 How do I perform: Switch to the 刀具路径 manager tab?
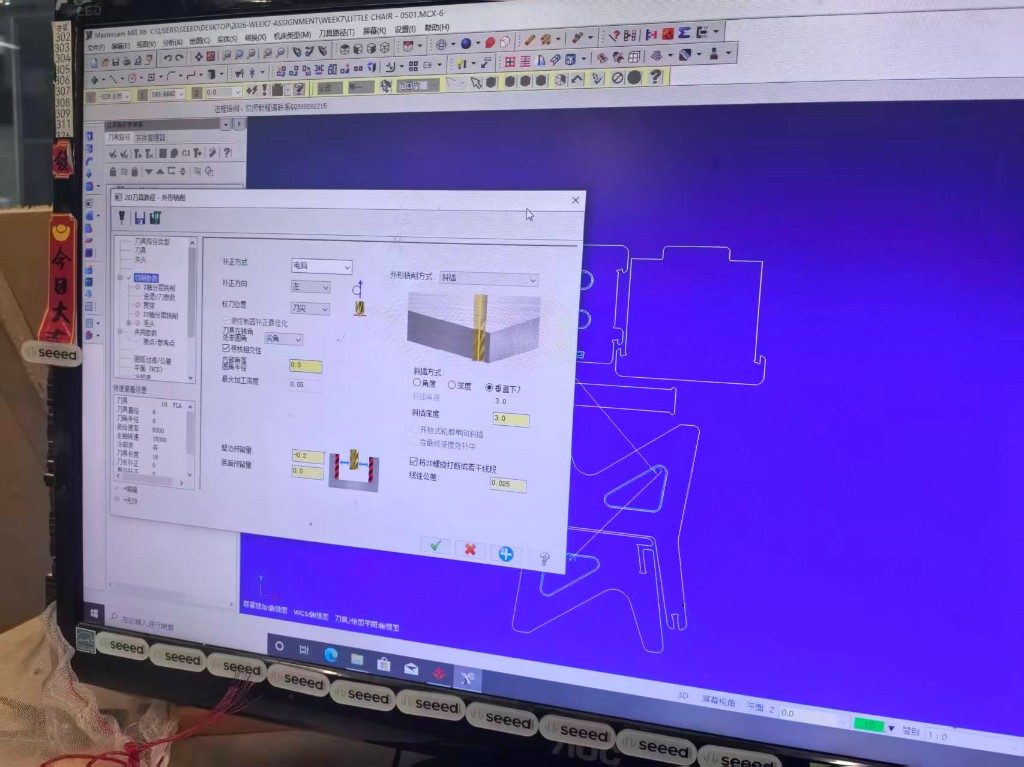tap(120, 138)
